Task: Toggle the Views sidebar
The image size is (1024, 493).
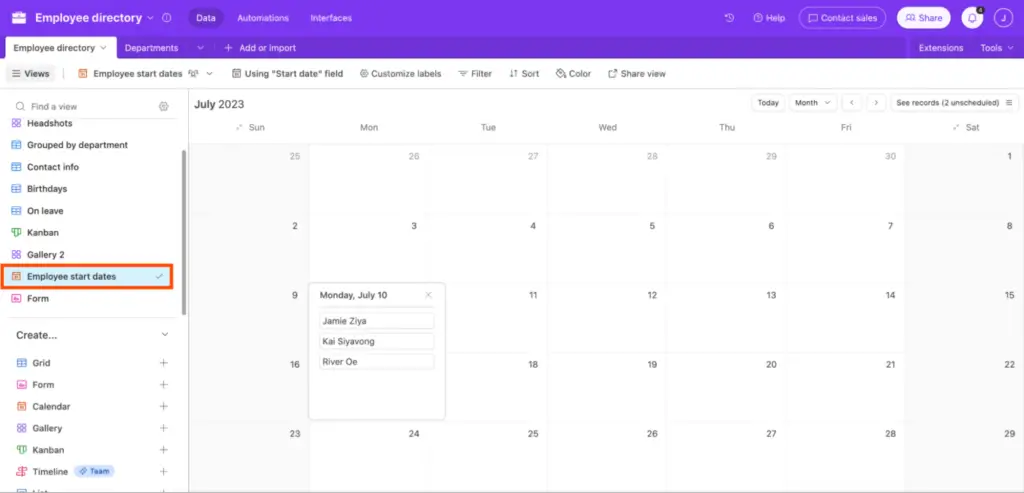Action: 31,74
